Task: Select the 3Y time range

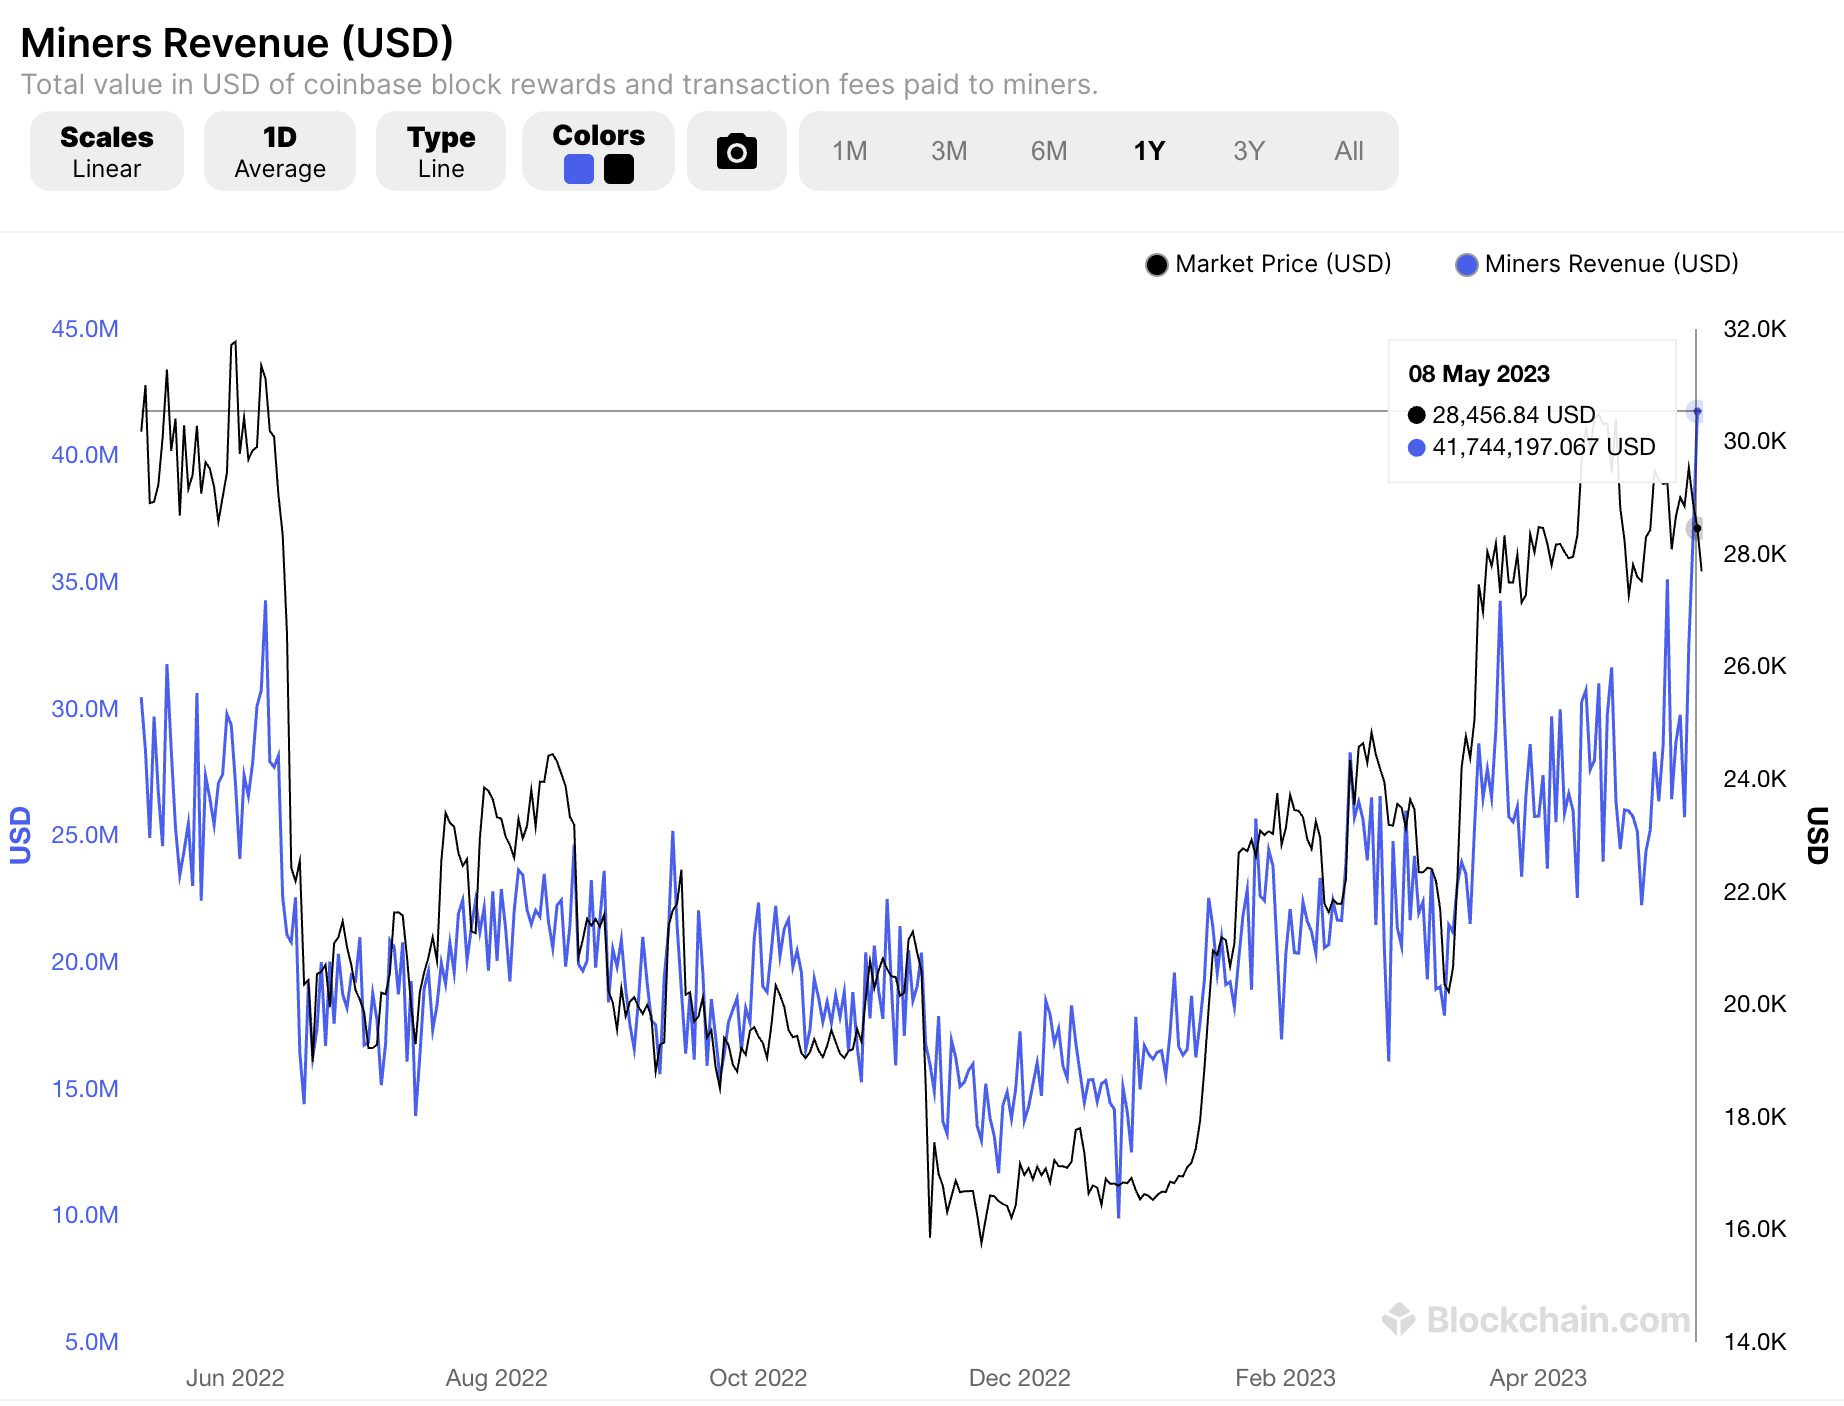Action: click(1249, 151)
